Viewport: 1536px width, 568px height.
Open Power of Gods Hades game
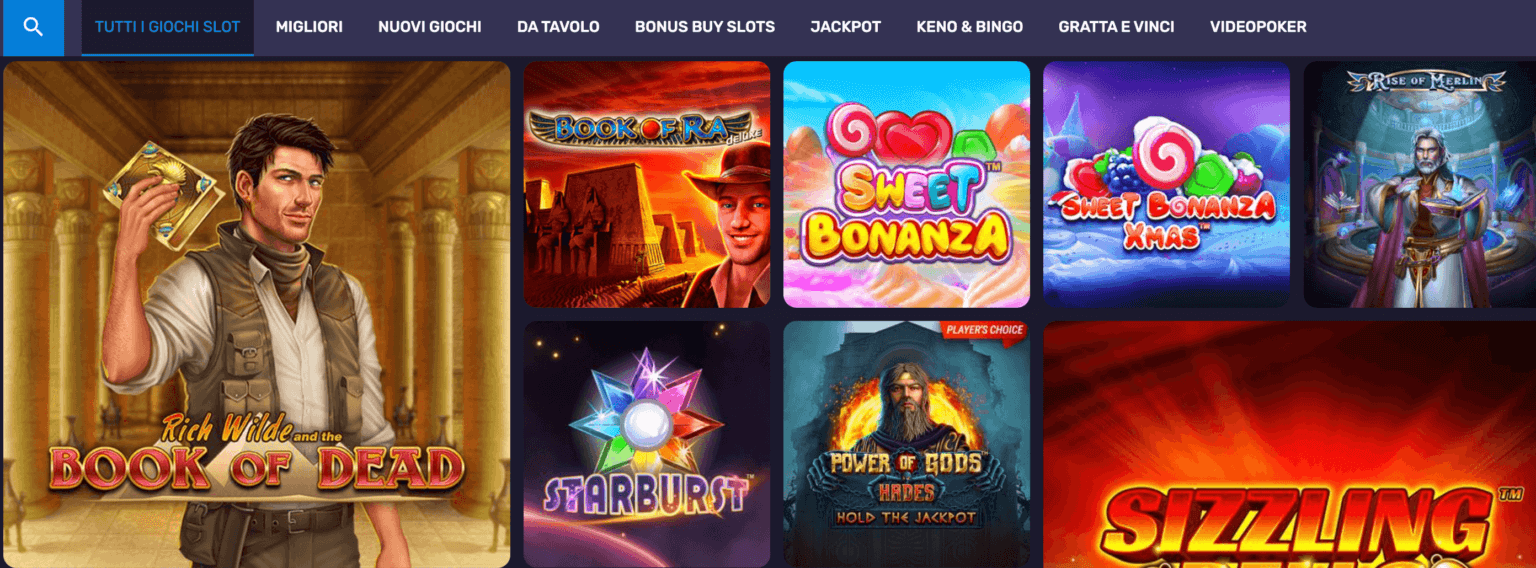pos(906,444)
